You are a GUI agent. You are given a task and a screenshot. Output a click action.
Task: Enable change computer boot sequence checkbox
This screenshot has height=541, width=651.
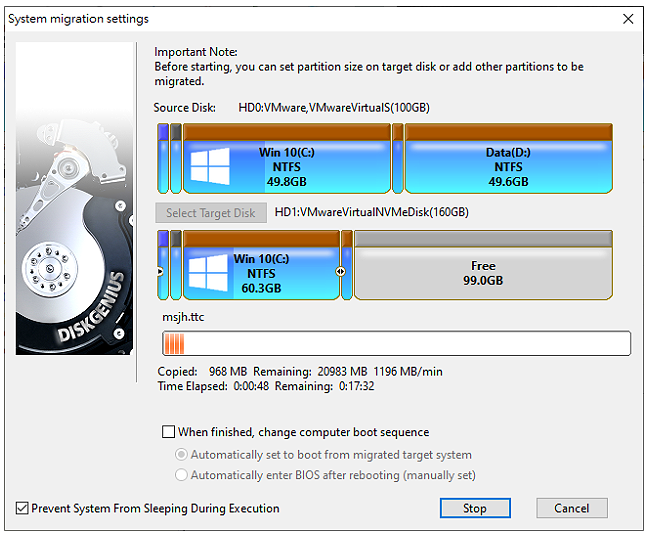coord(168,432)
